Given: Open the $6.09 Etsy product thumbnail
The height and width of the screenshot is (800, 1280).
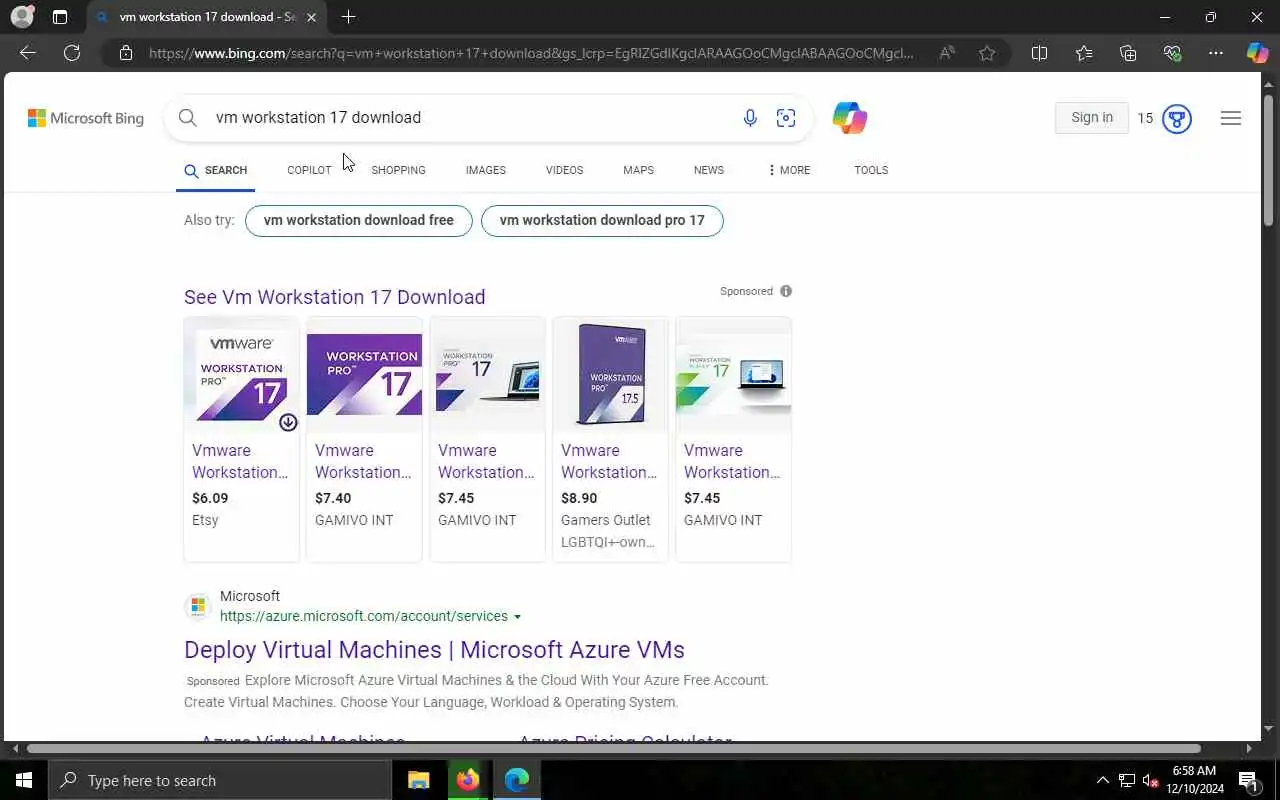Looking at the screenshot, I should (x=242, y=375).
